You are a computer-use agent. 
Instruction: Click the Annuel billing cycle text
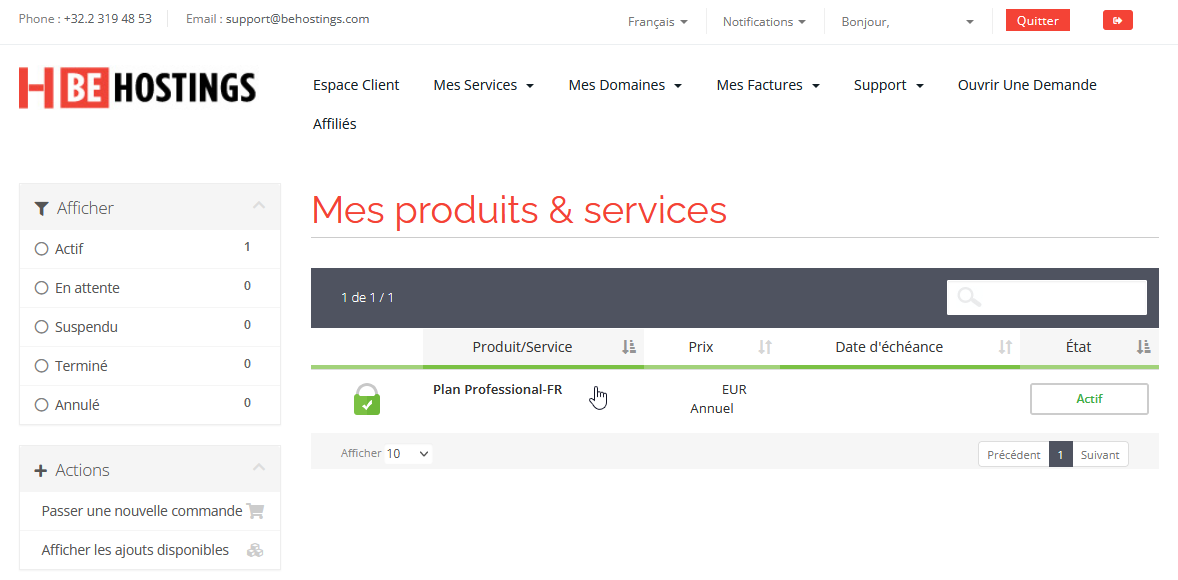click(x=711, y=409)
